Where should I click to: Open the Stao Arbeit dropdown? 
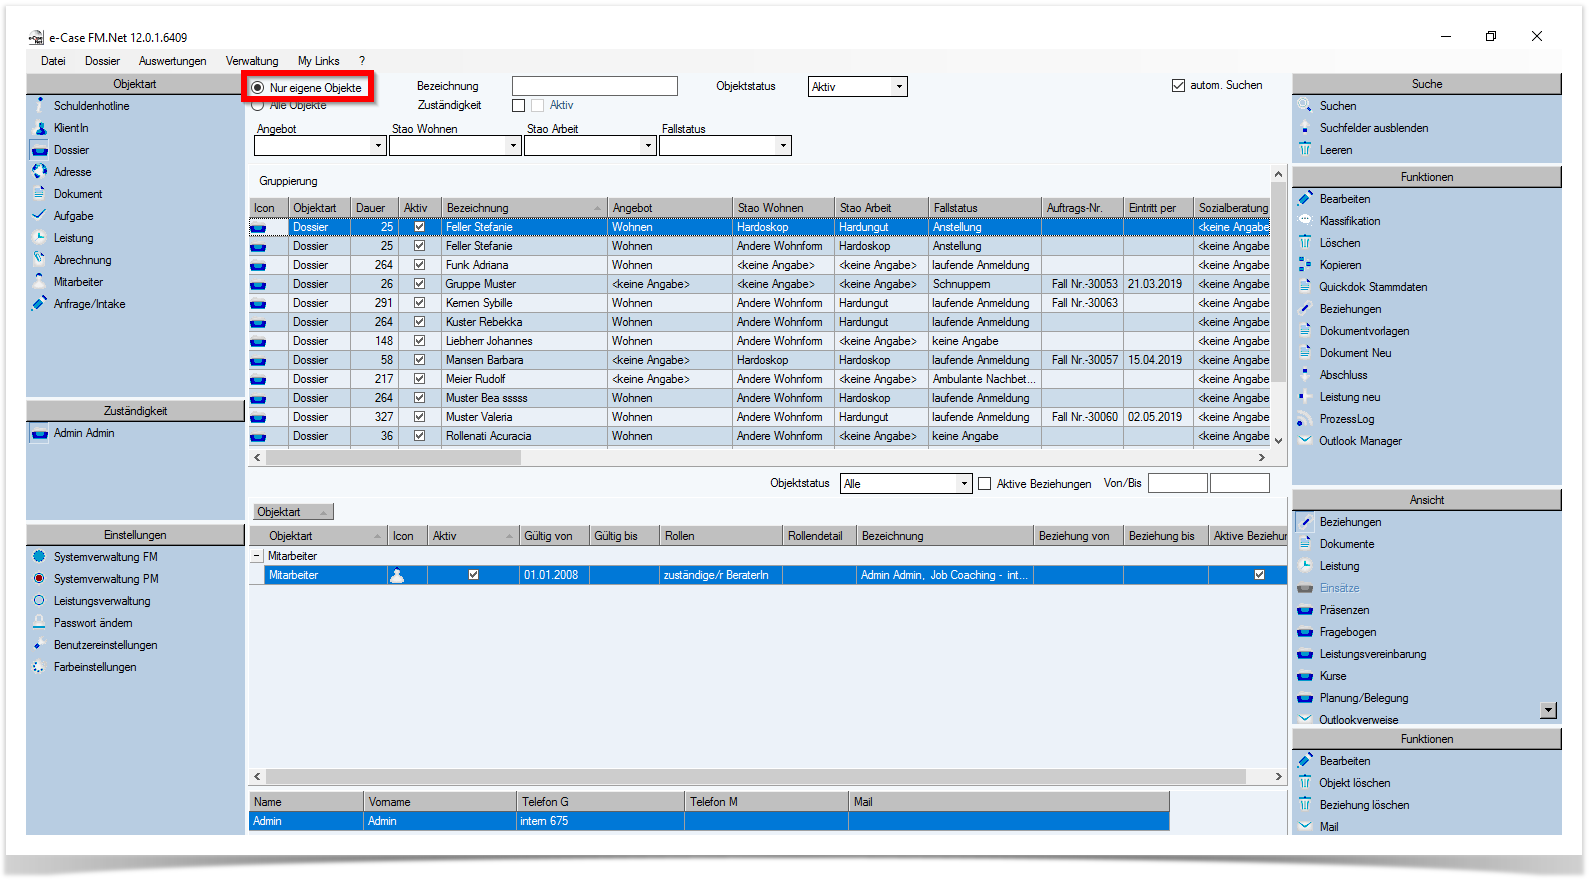(x=648, y=146)
